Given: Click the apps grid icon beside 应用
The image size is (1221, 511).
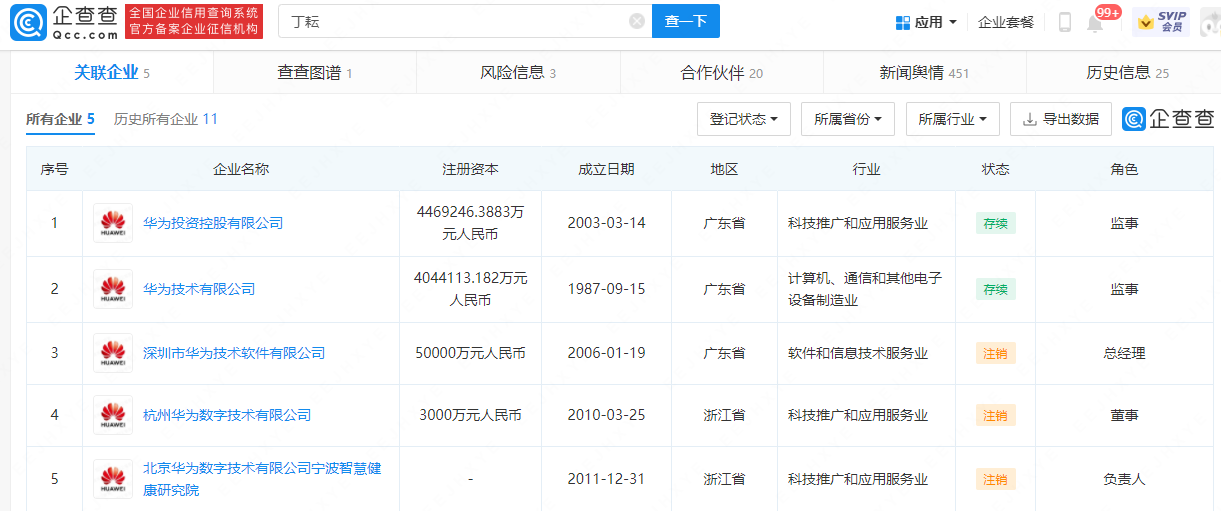Looking at the screenshot, I should pyautogui.click(x=903, y=22).
